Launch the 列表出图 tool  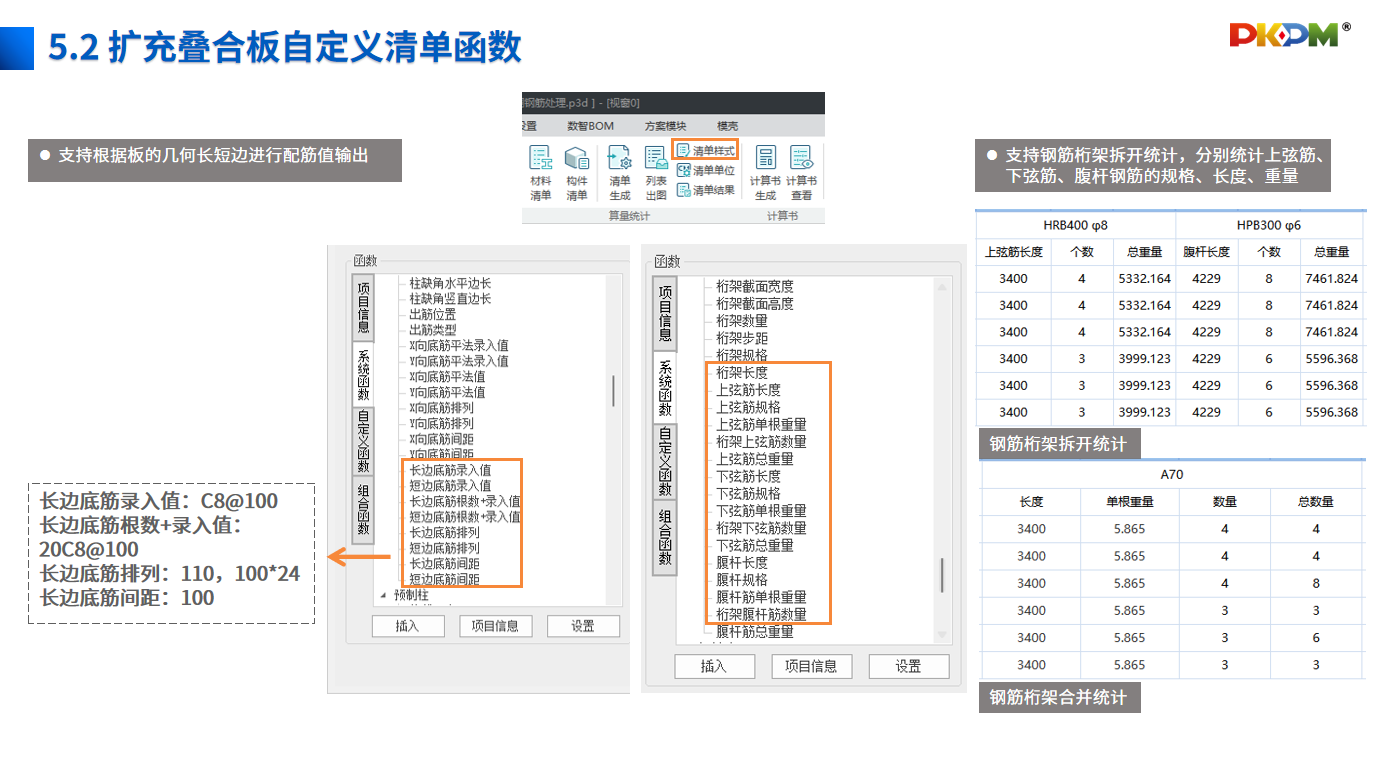pos(656,173)
